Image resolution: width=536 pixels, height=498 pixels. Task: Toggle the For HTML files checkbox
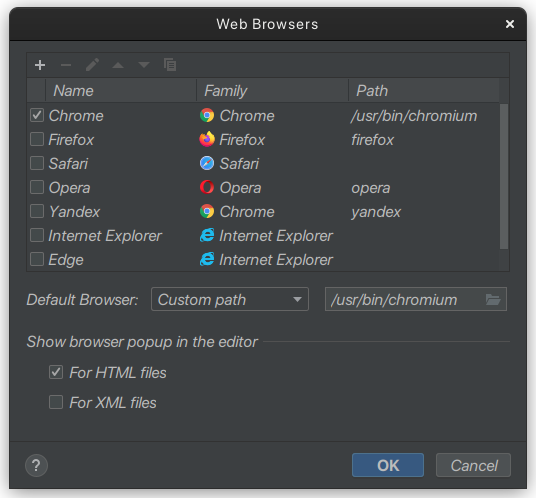pyautogui.click(x=56, y=372)
